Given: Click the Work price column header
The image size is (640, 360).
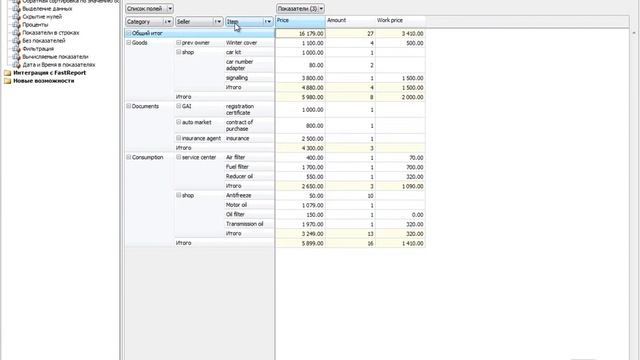Looking at the screenshot, I should point(400,21).
